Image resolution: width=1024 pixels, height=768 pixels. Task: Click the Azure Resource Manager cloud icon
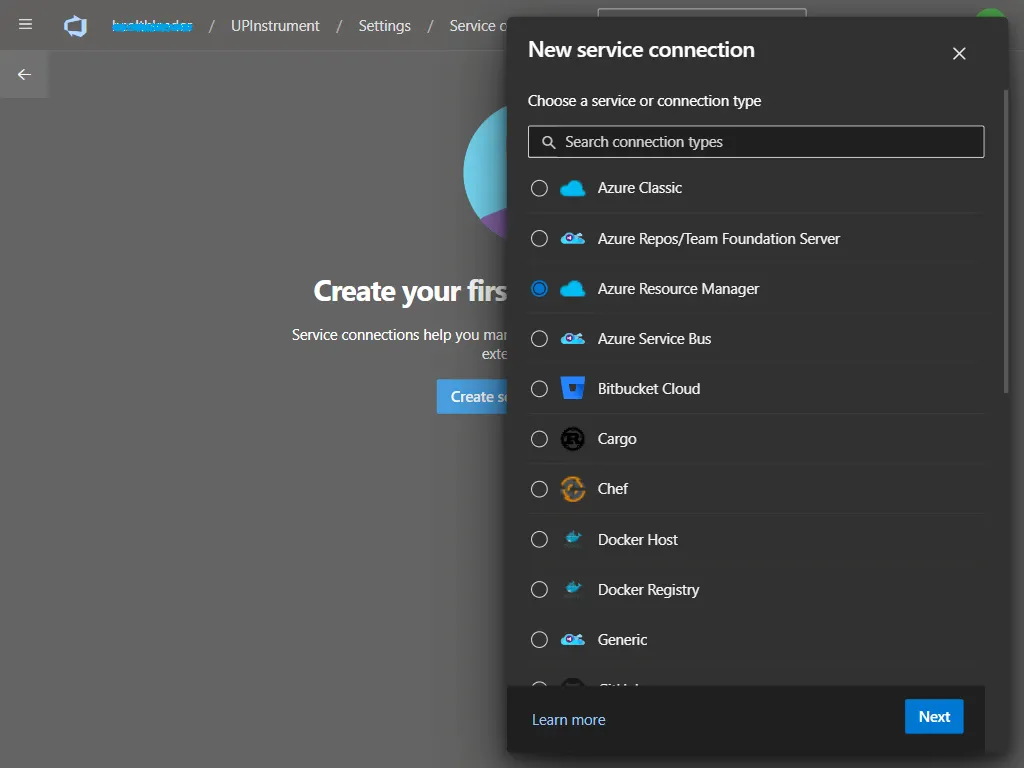573,289
